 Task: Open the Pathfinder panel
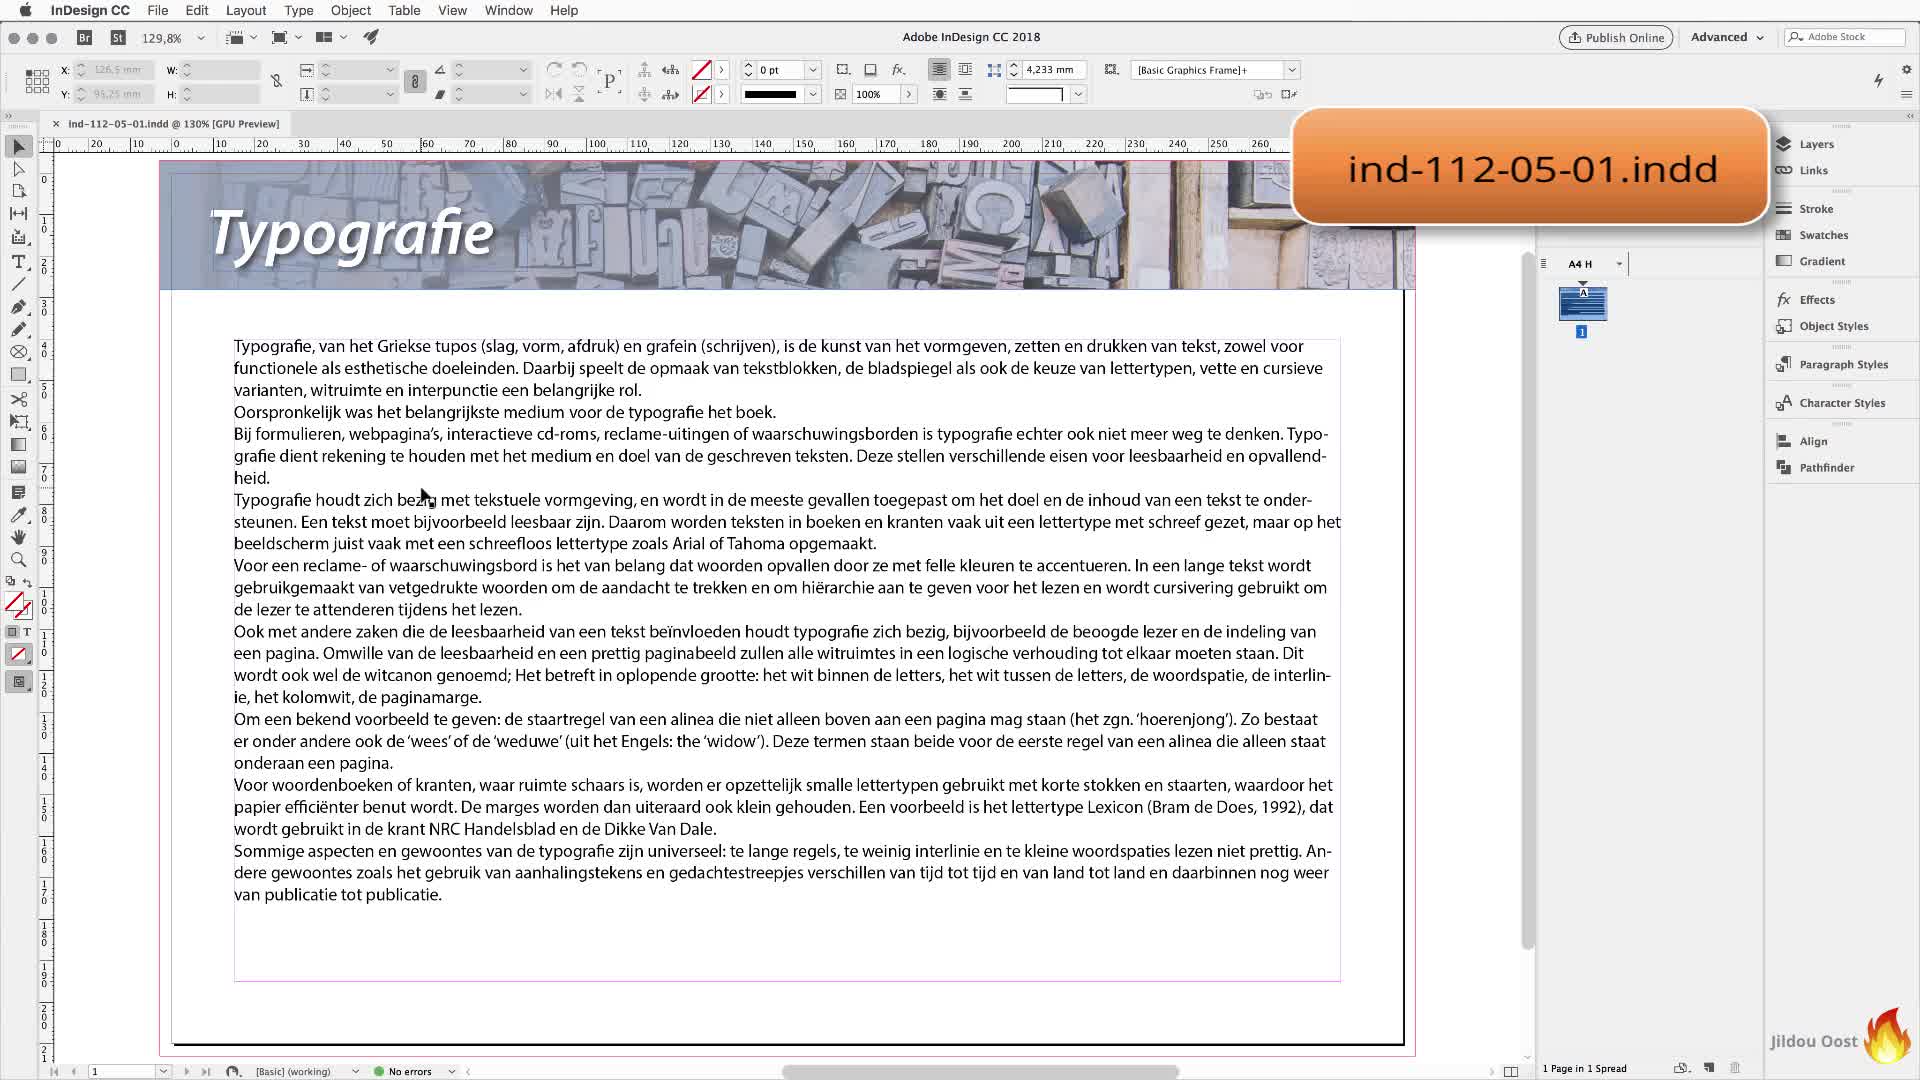point(1826,467)
